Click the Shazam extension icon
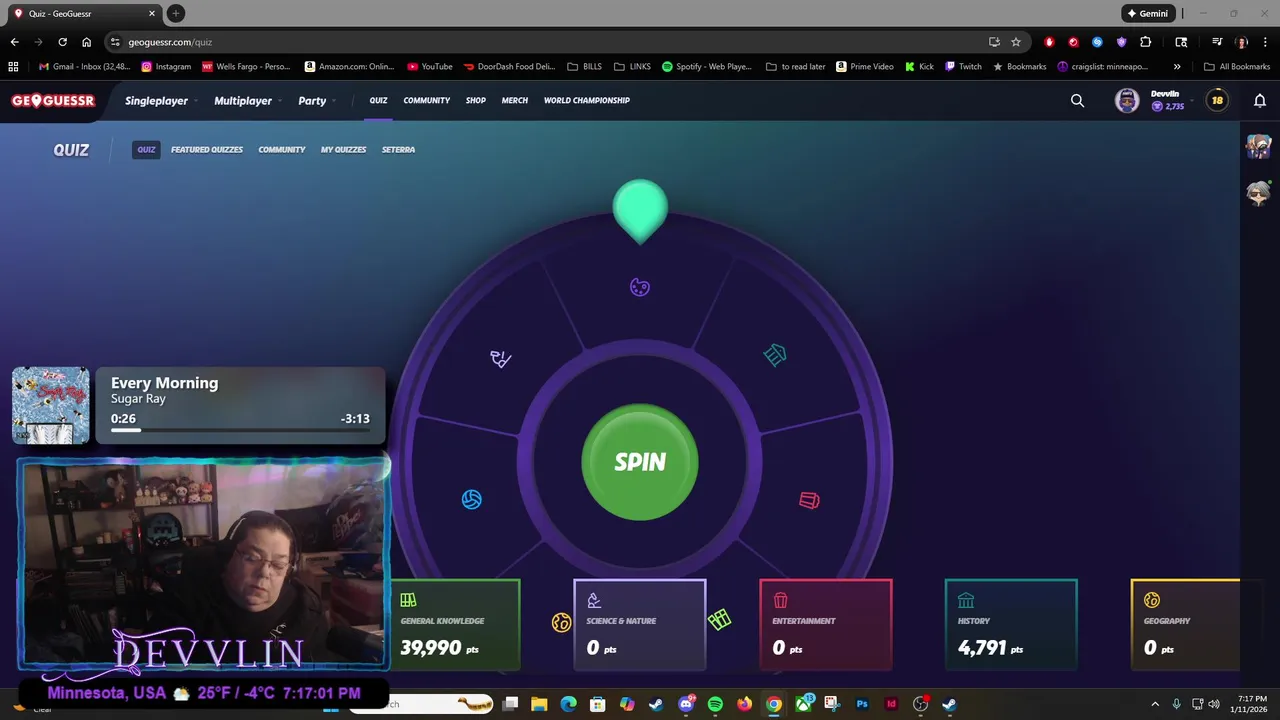Screen dimensions: 1280x720 click(1097, 42)
